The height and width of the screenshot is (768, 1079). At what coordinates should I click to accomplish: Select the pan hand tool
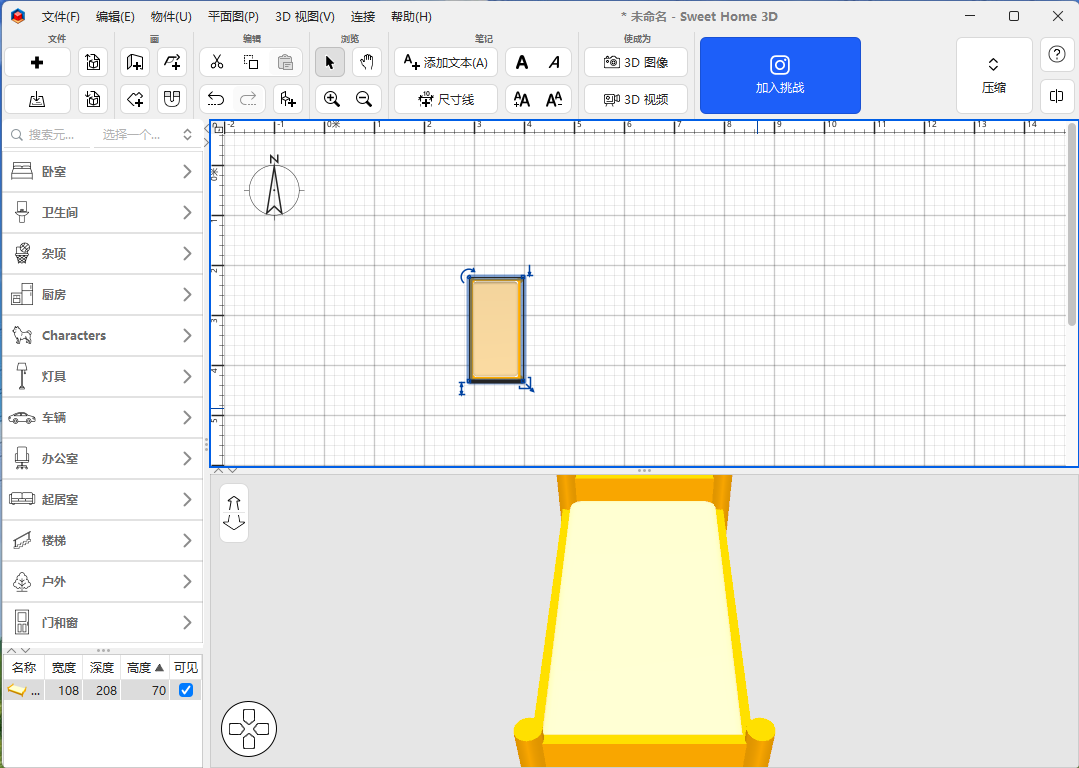(366, 62)
